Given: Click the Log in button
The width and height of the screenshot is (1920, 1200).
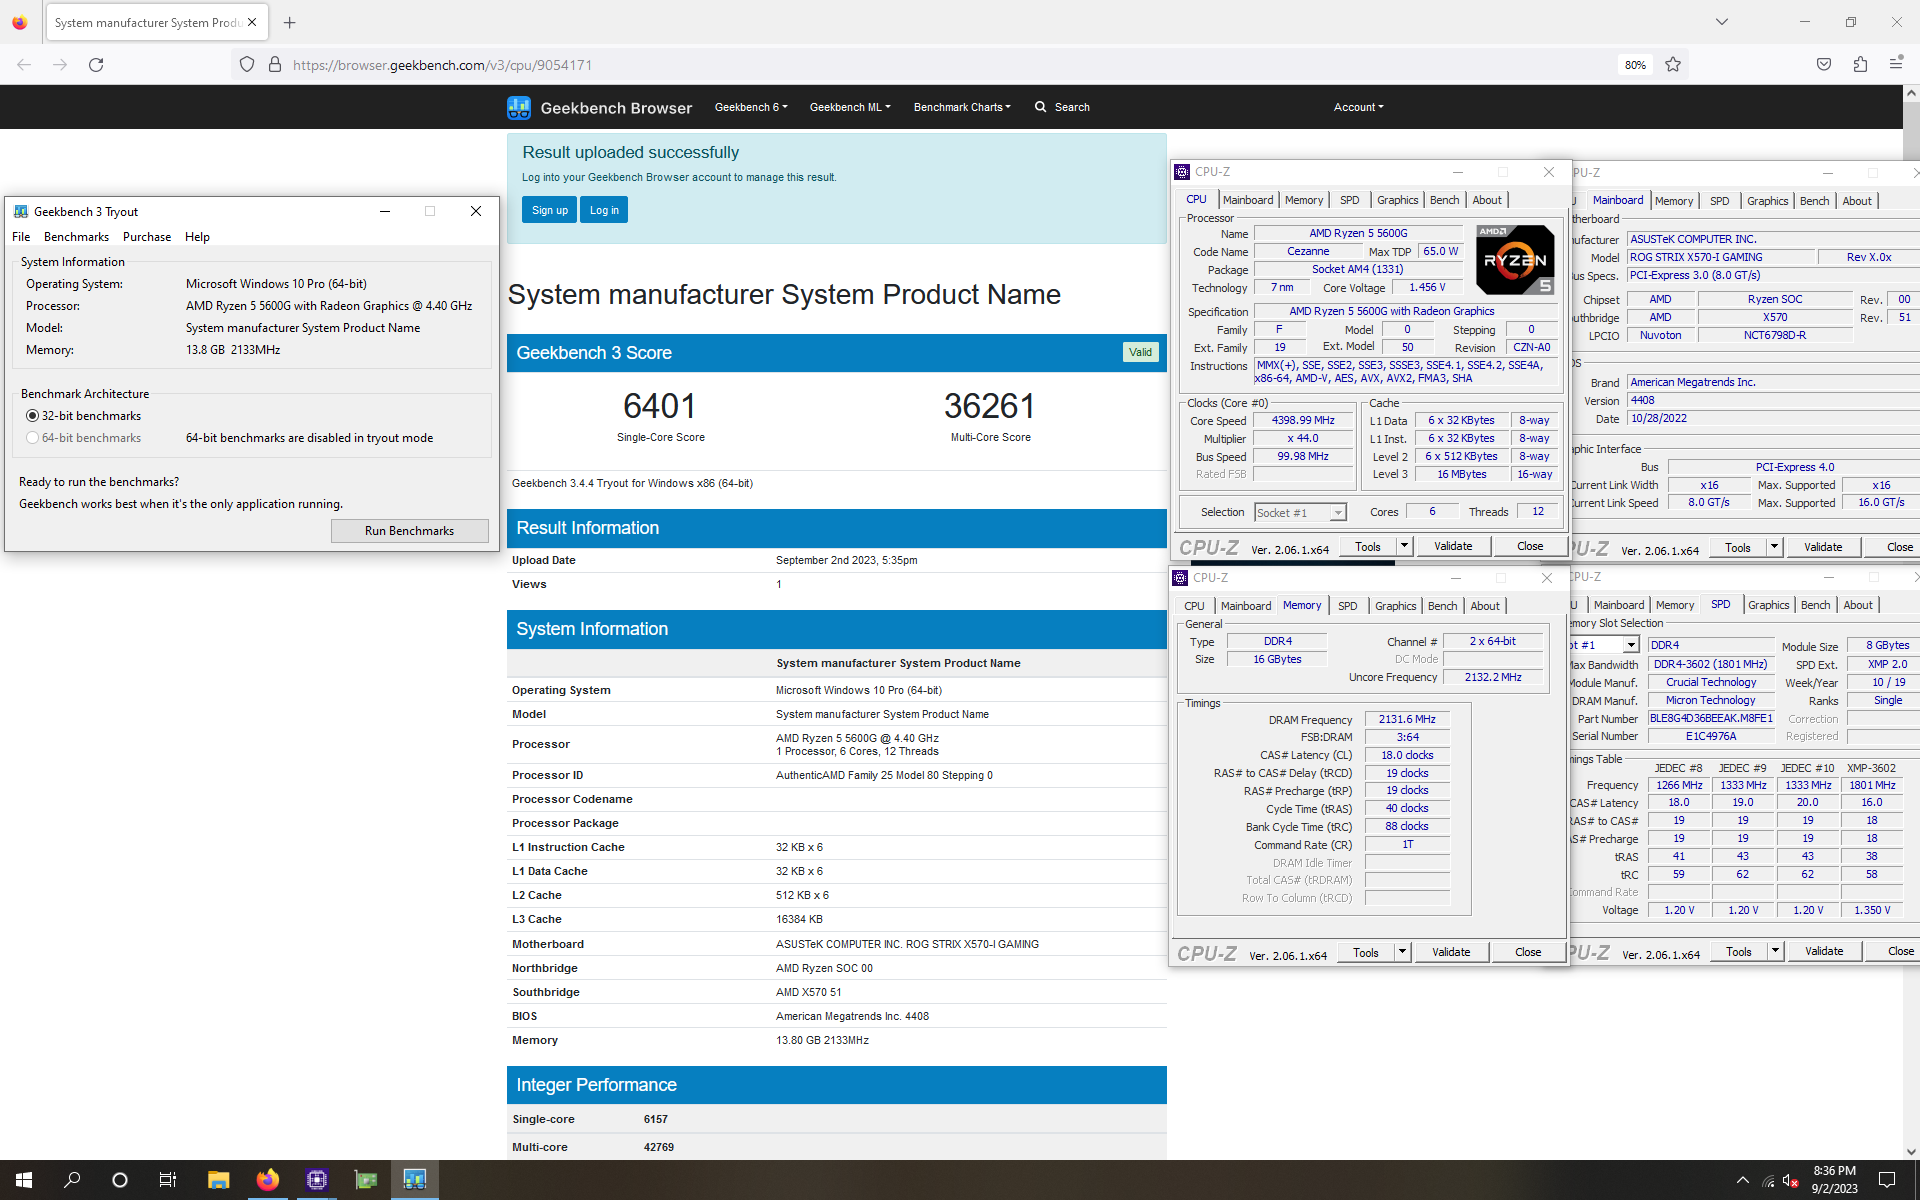Looking at the screenshot, I should pyautogui.click(x=604, y=210).
